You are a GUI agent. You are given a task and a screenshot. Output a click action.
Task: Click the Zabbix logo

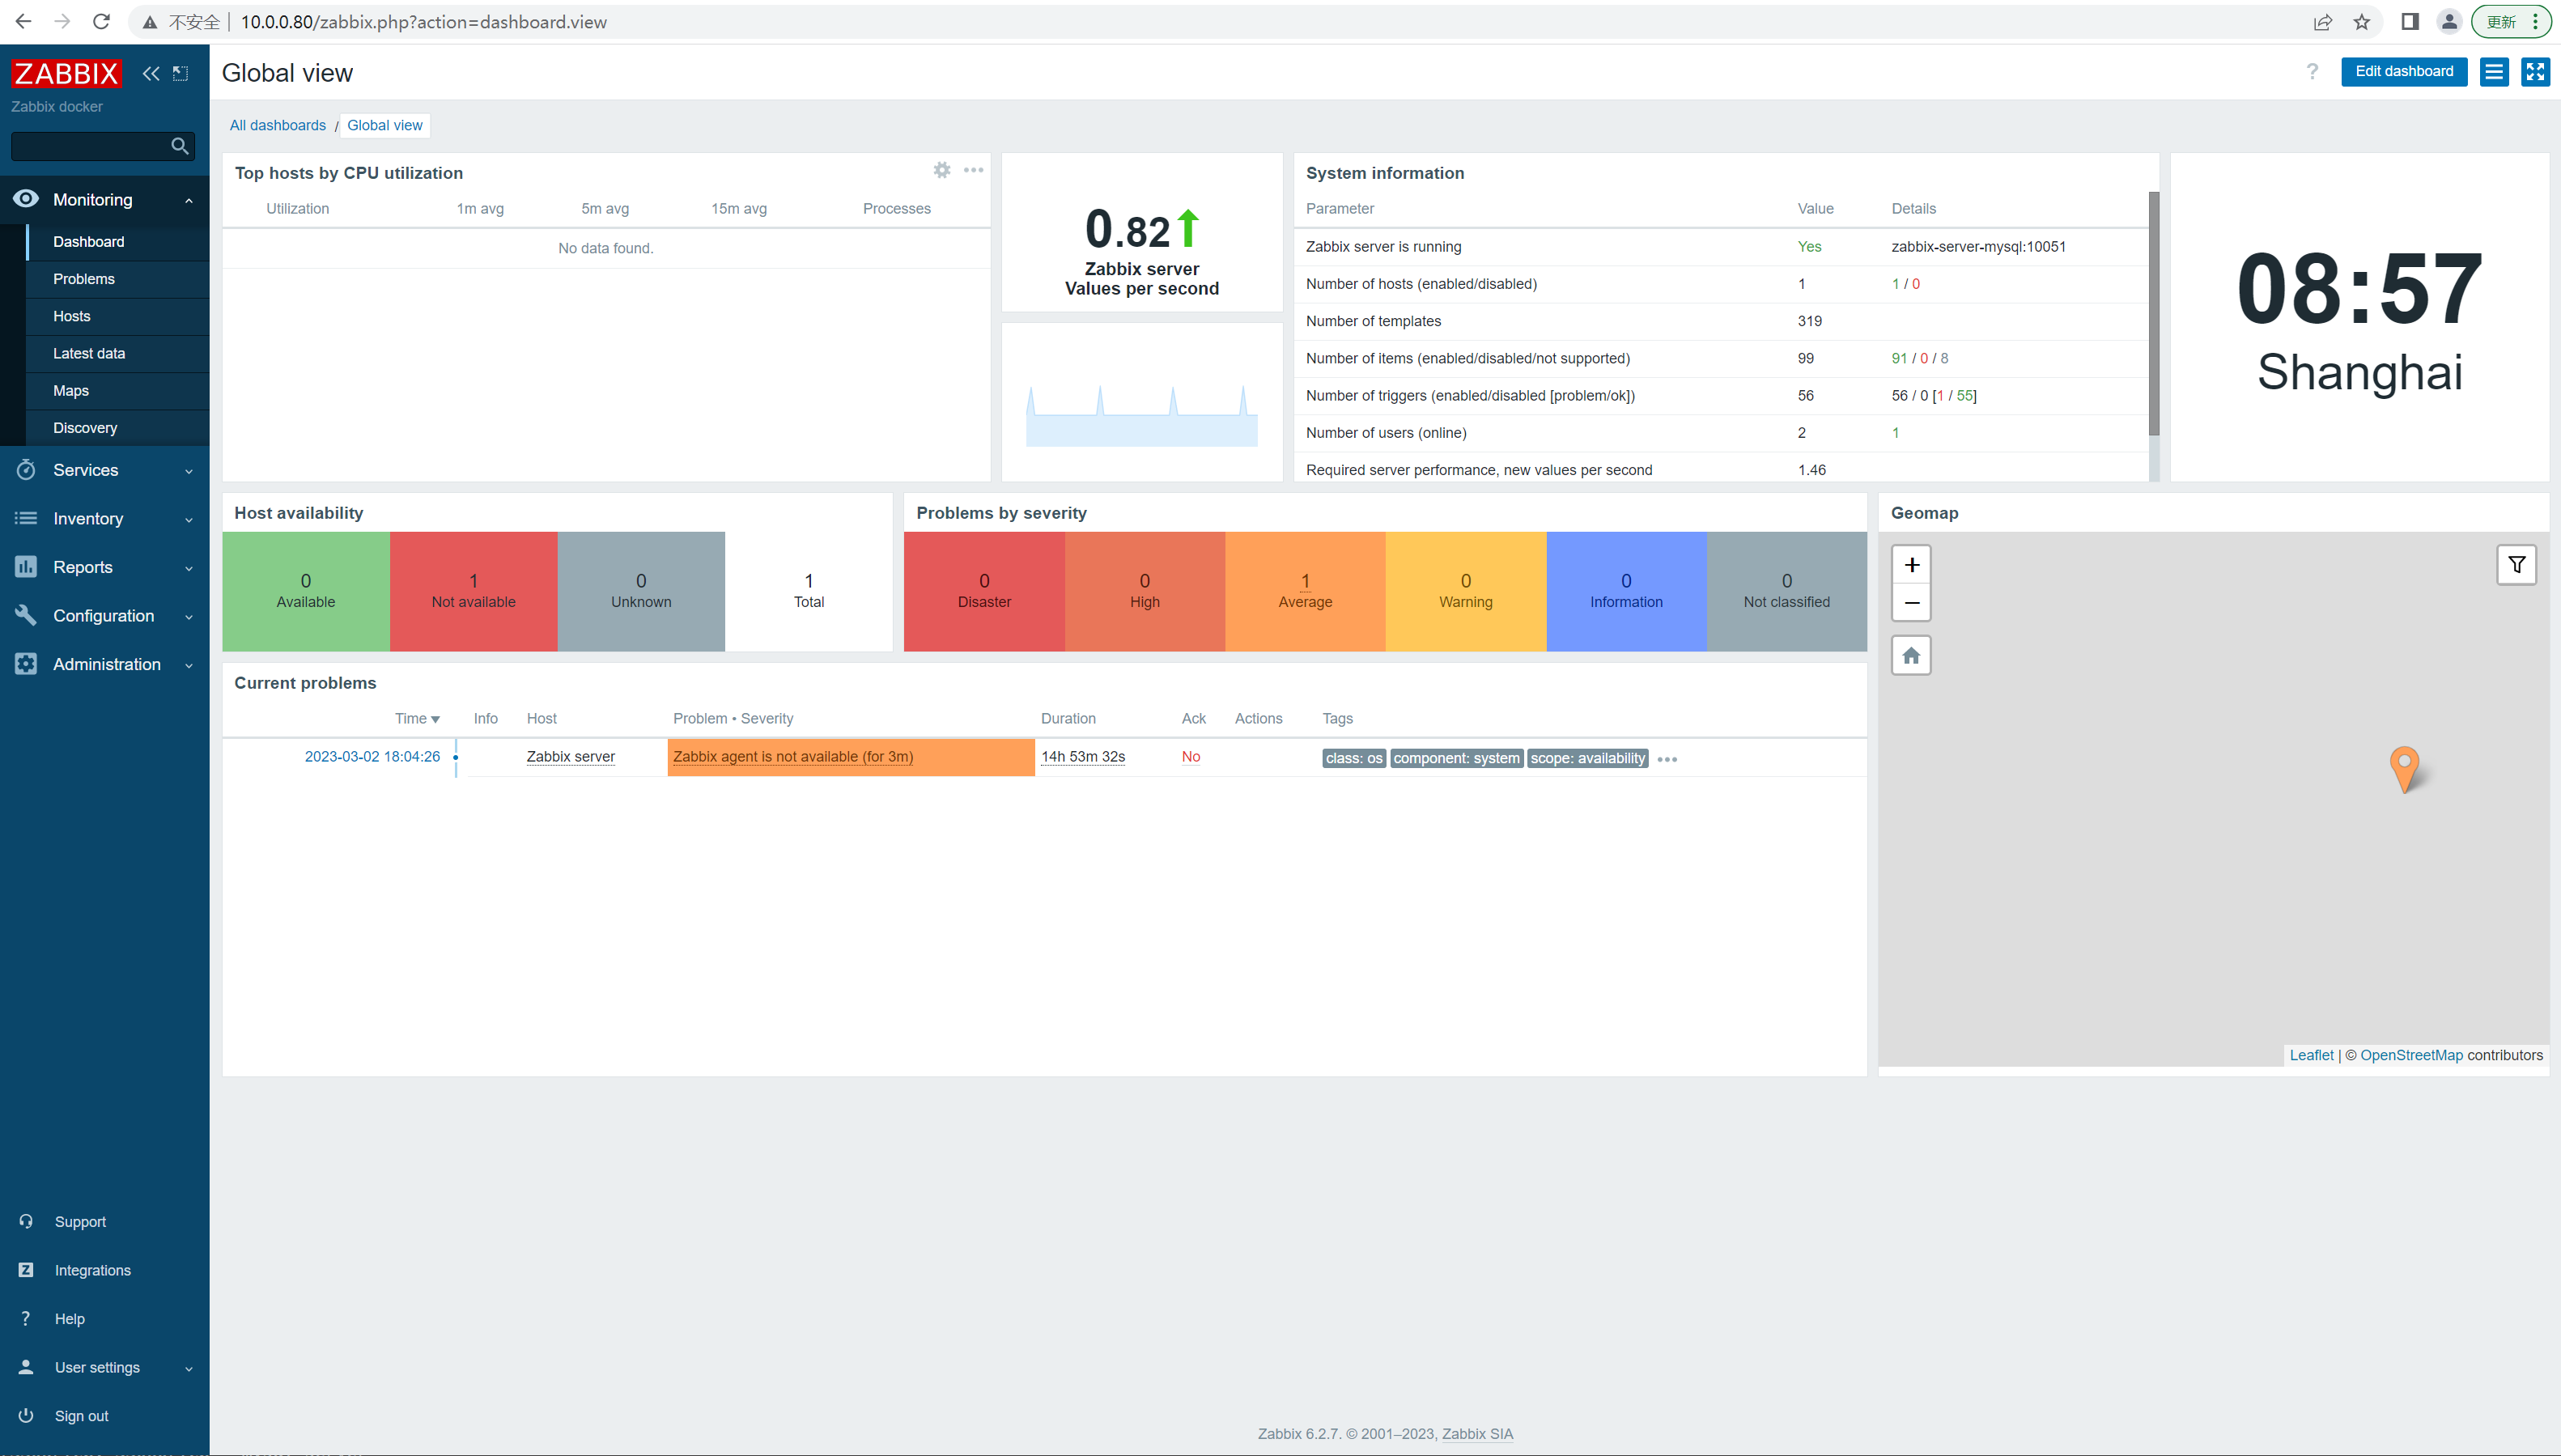66,73
